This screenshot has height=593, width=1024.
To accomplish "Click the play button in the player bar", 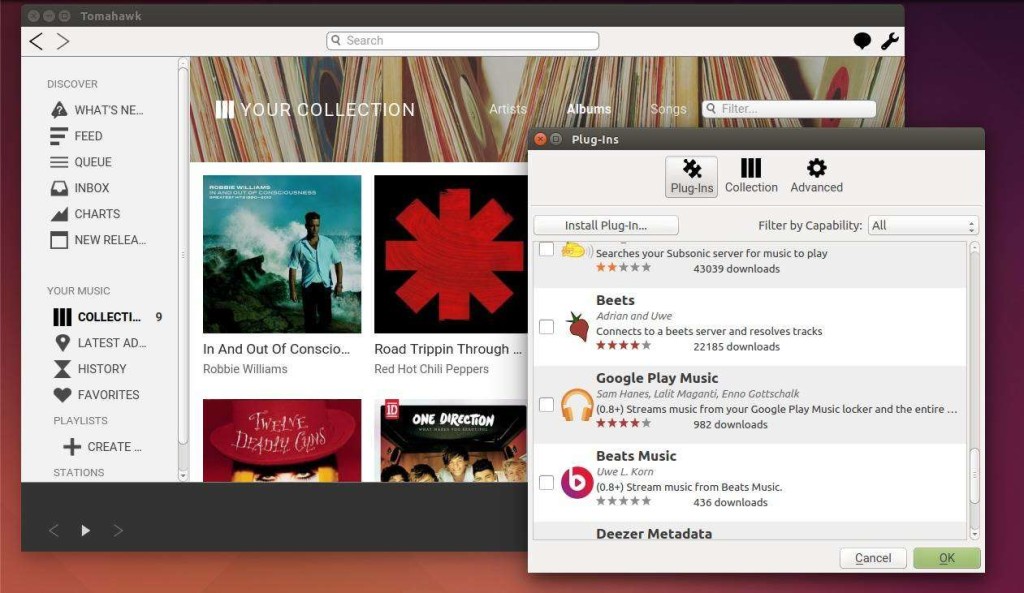I will 86,530.
